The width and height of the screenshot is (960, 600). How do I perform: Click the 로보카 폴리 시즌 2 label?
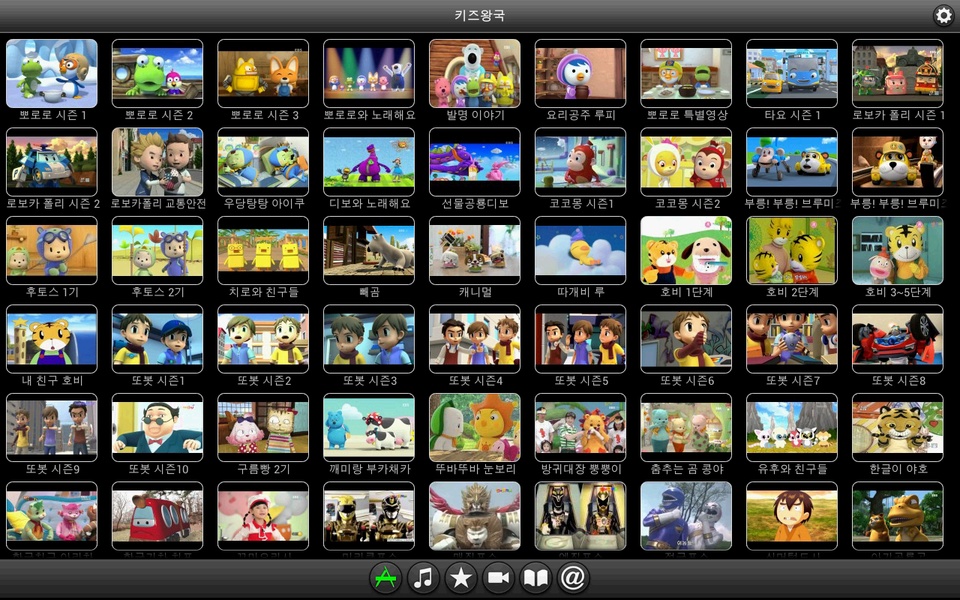coord(53,203)
